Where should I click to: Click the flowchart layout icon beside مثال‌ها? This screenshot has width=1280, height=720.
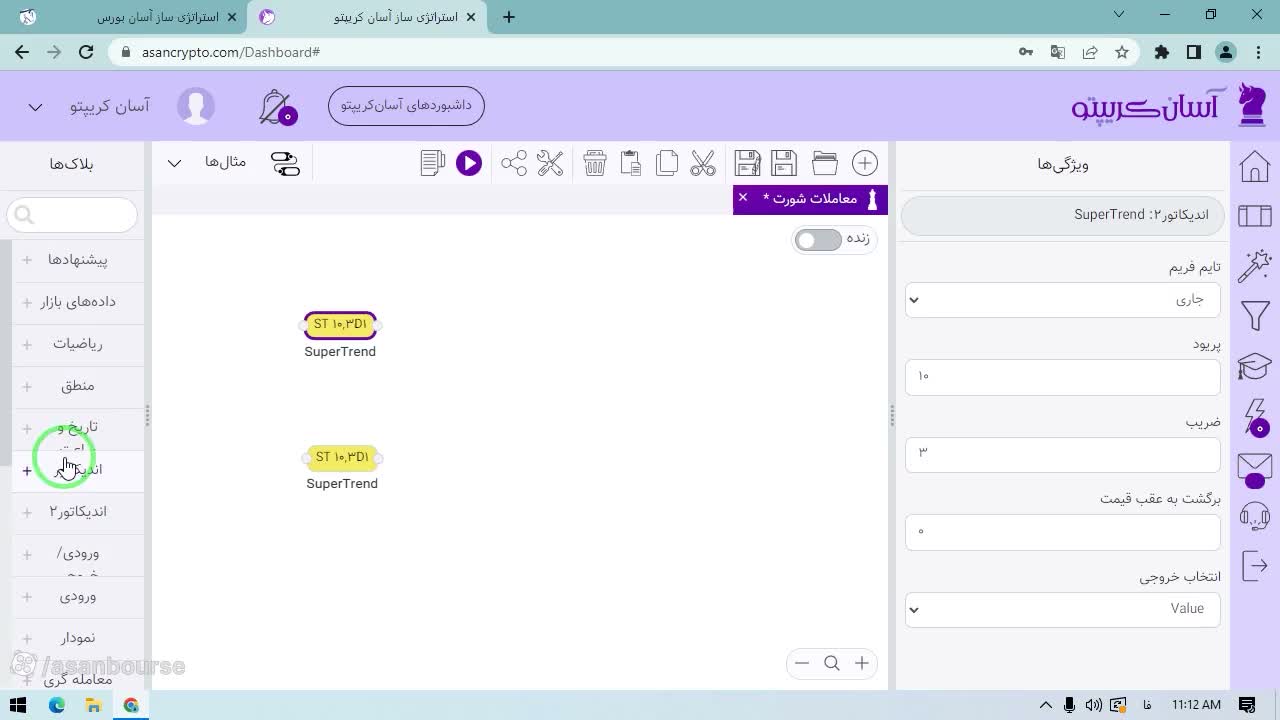click(286, 163)
